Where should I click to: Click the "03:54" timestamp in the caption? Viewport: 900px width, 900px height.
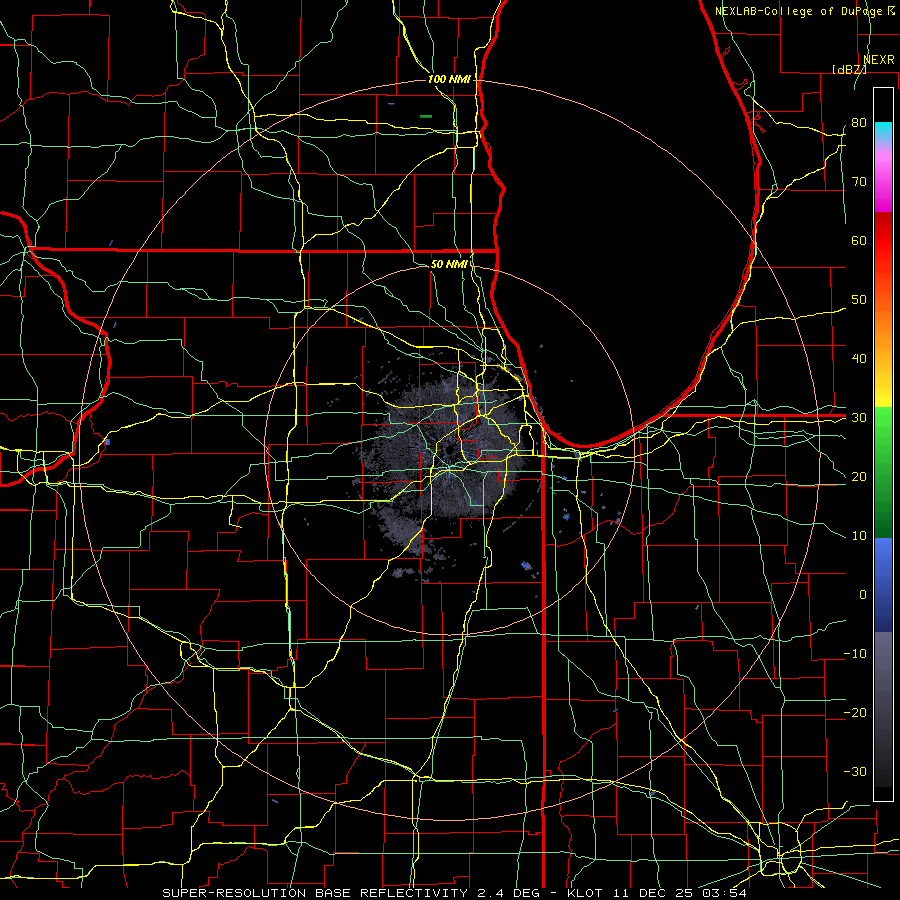723,893
